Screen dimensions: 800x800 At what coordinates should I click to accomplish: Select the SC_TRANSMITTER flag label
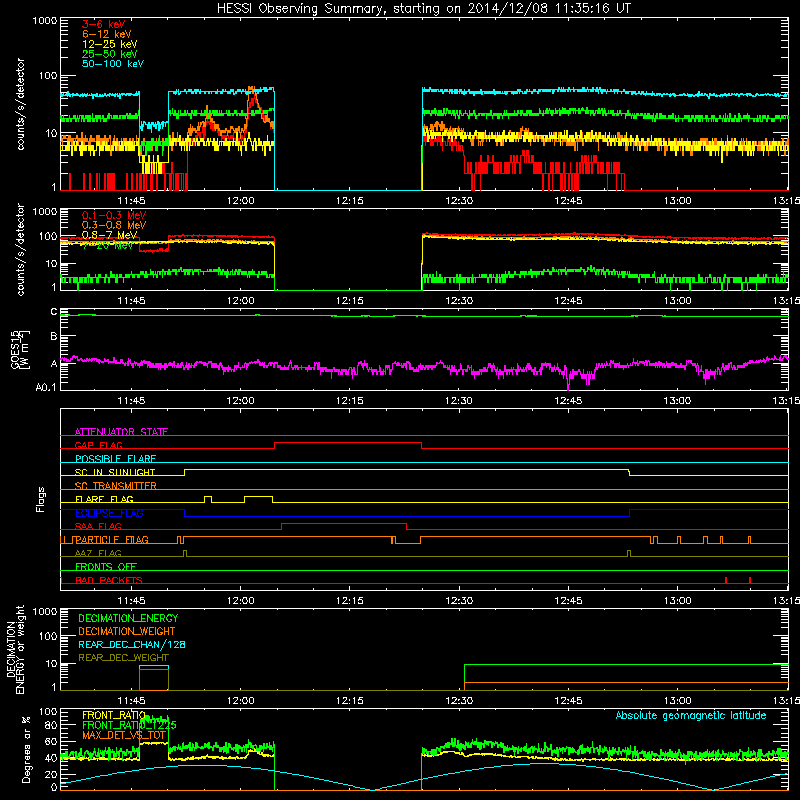click(x=116, y=486)
